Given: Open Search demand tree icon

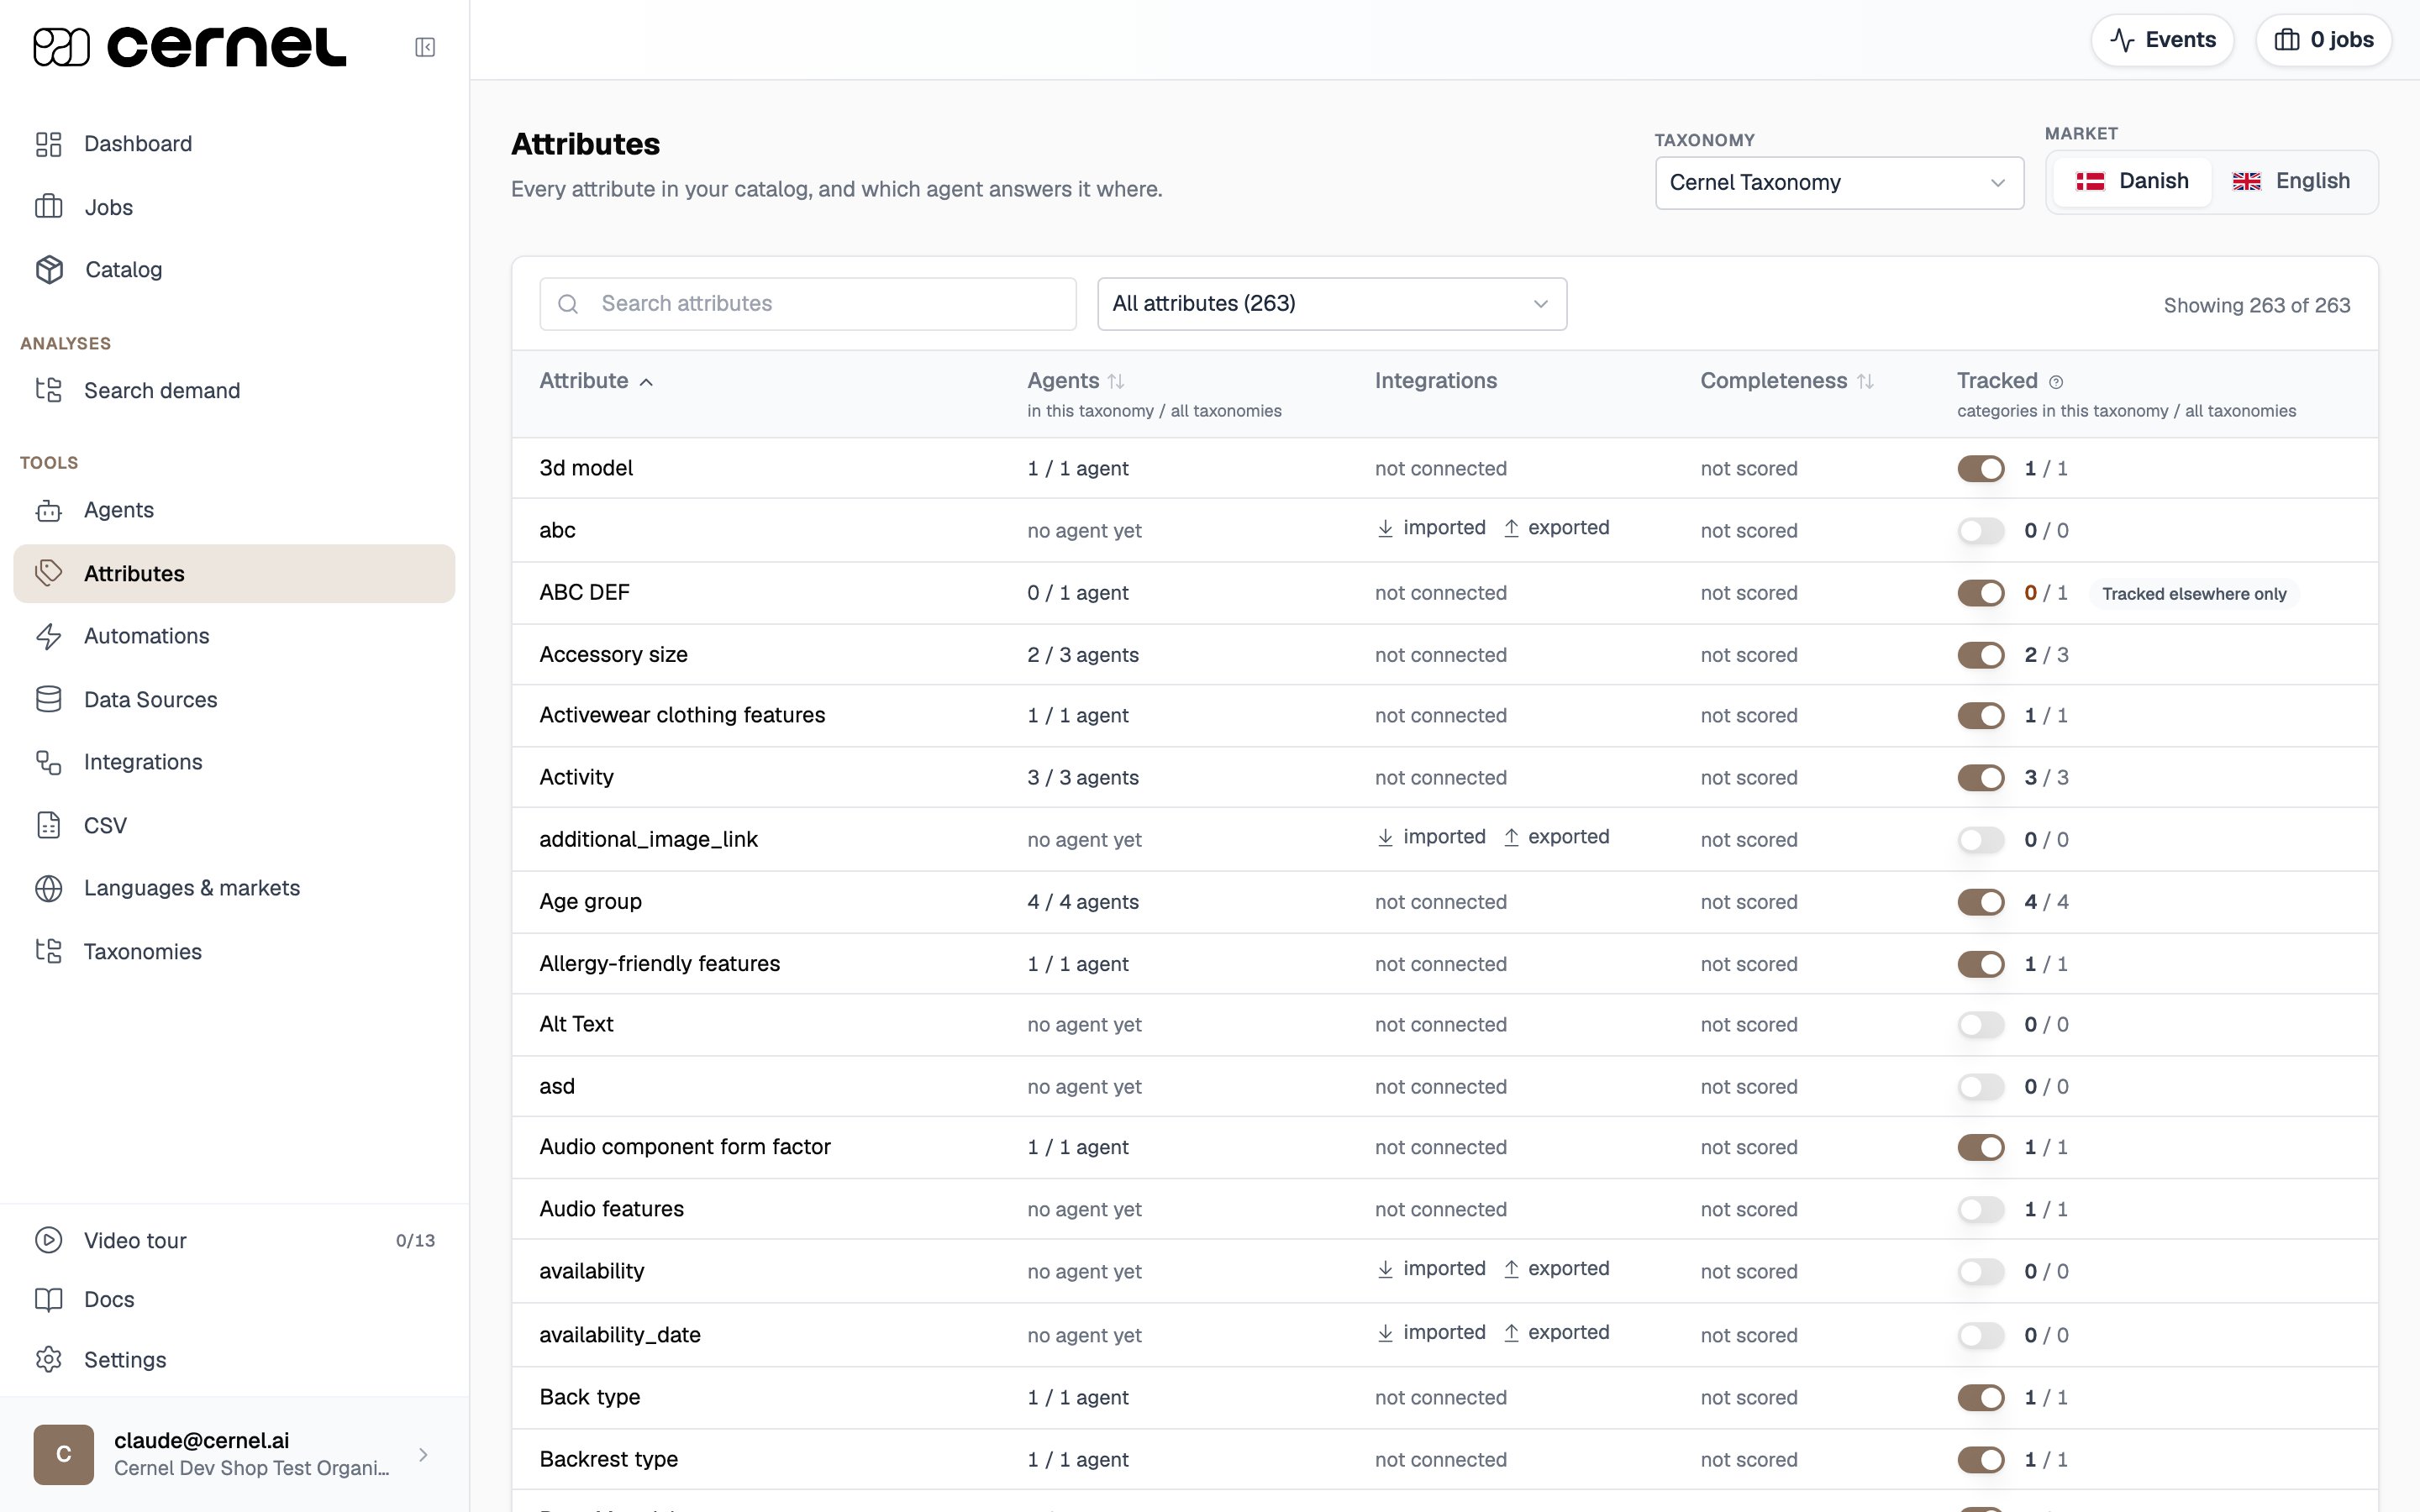Looking at the screenshot, I should 49,390.
